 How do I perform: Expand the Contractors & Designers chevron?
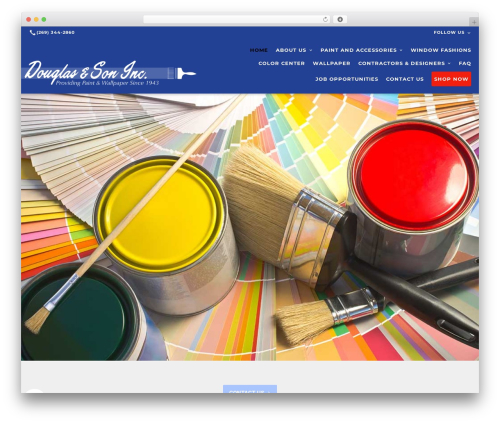[449, 63]
